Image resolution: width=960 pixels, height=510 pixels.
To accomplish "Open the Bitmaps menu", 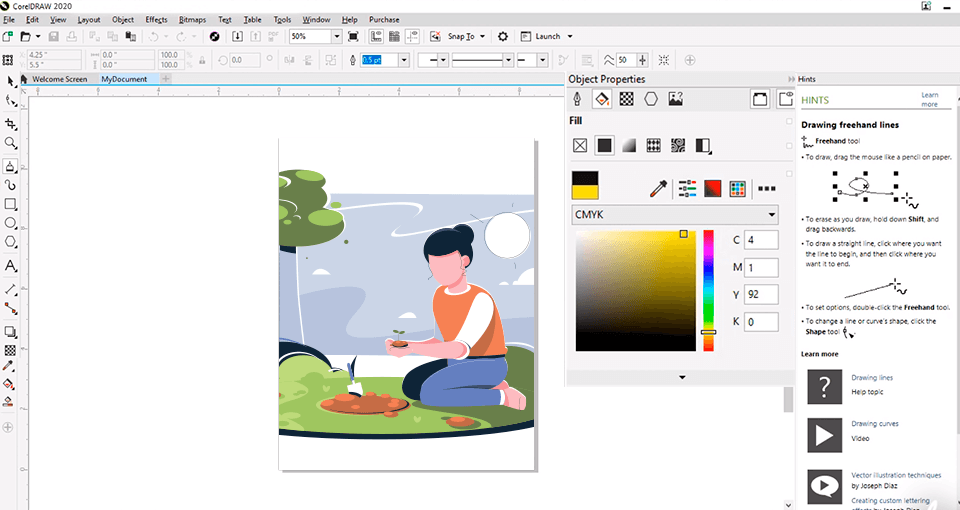I will click(x=191, y=19).
